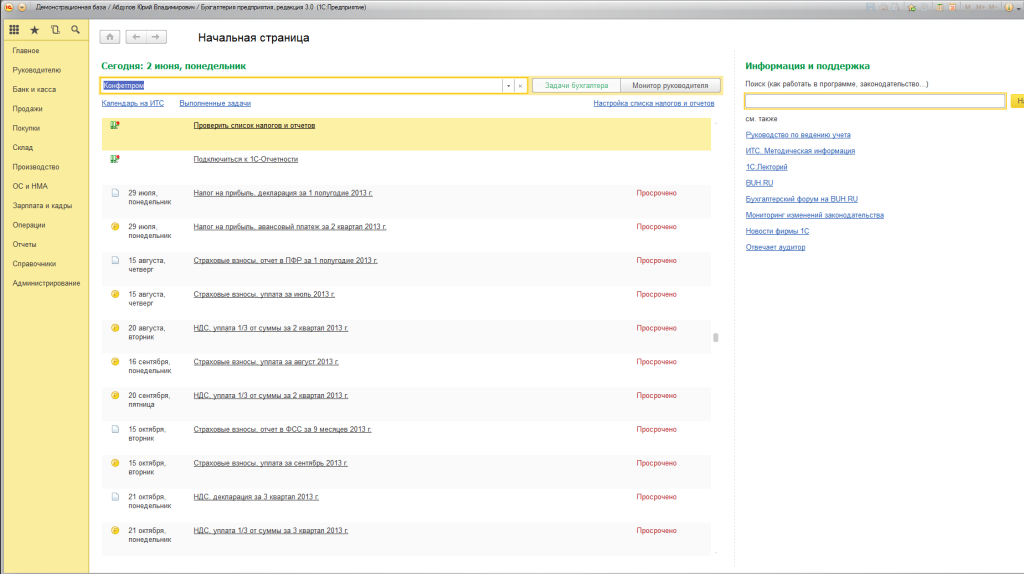Click coin icon for 'авансовый платеж за 2 квартал' row

pos(115,227)
